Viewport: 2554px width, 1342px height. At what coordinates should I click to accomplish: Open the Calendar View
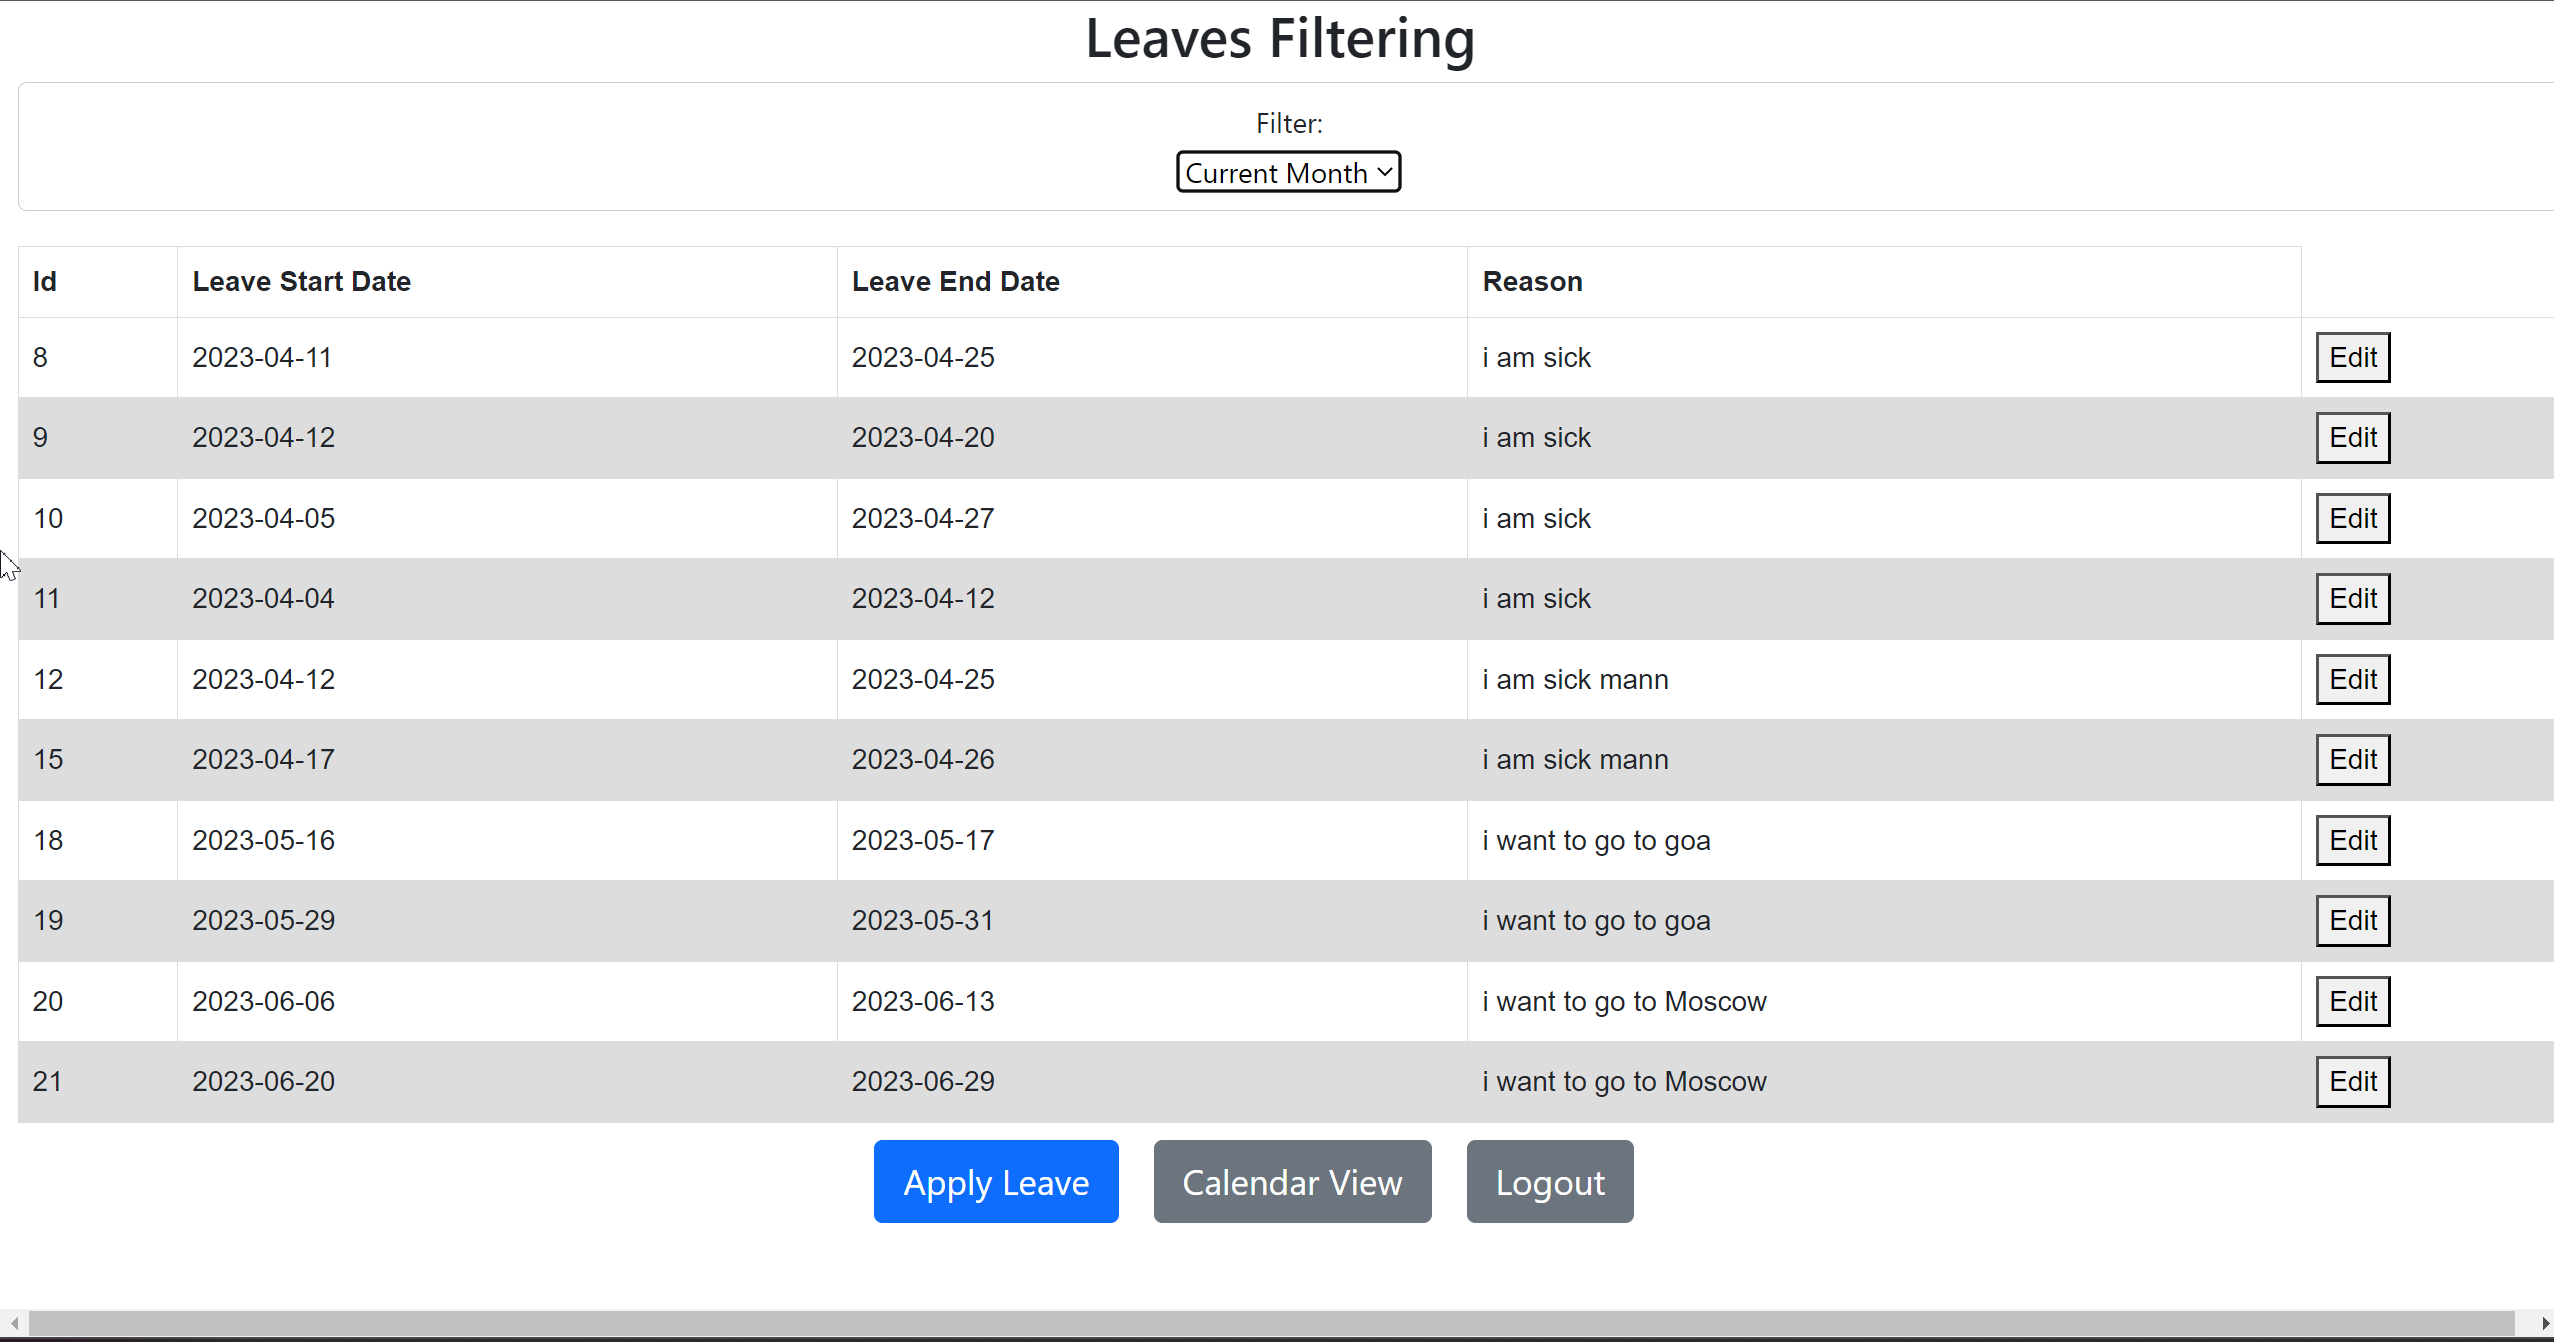coord(1290,1181)
